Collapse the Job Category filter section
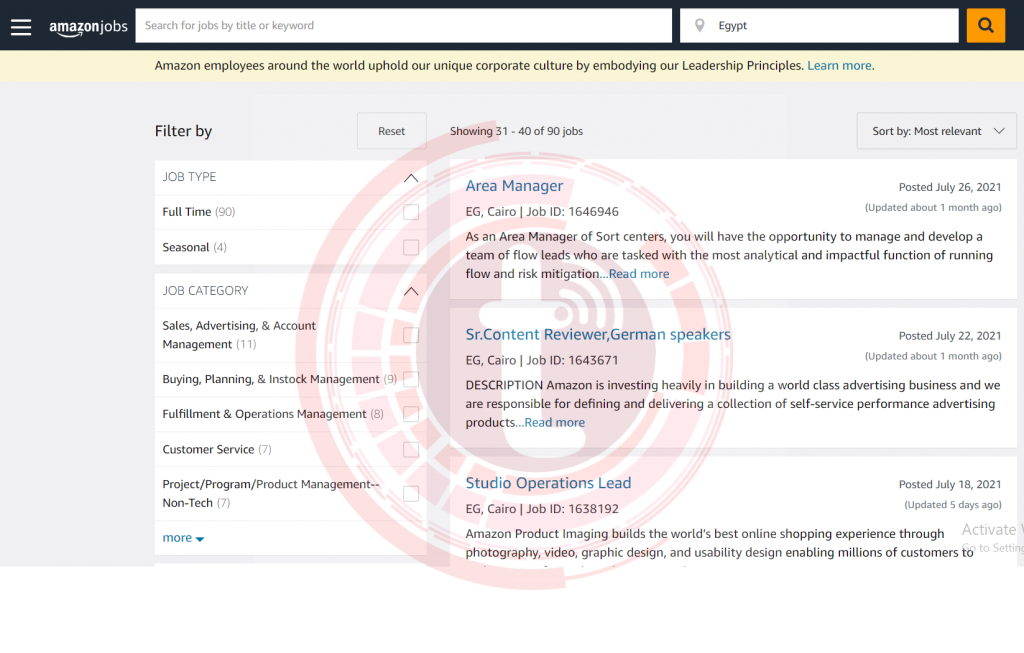The image size is (1024, 653). (411, 291)
